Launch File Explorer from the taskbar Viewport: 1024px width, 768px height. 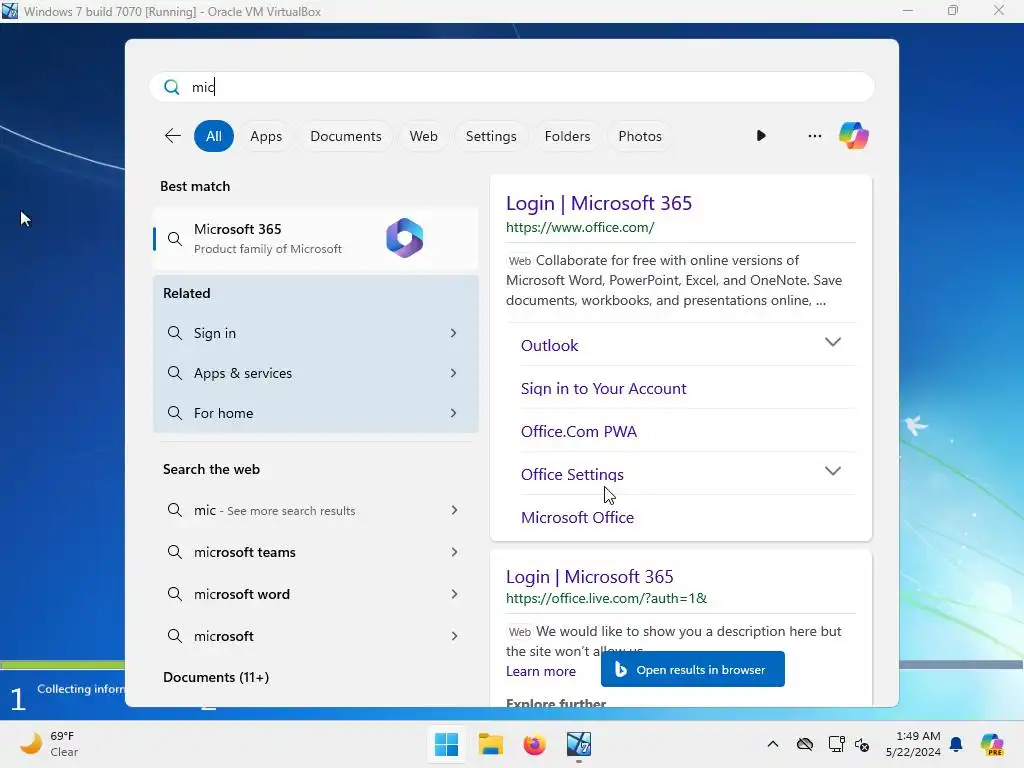[x=490, y=744]
